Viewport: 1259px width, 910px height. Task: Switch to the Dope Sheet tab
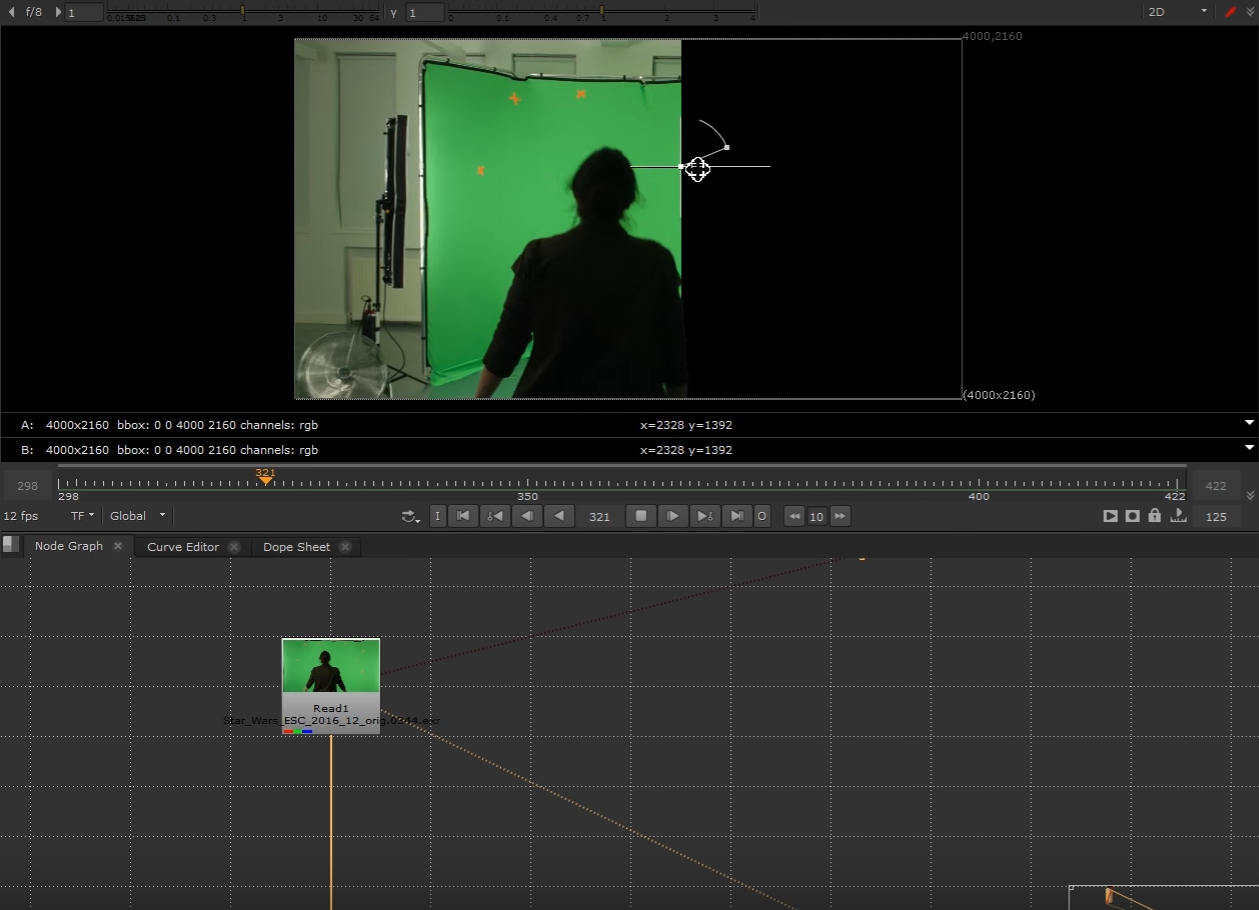coord(296,547)
